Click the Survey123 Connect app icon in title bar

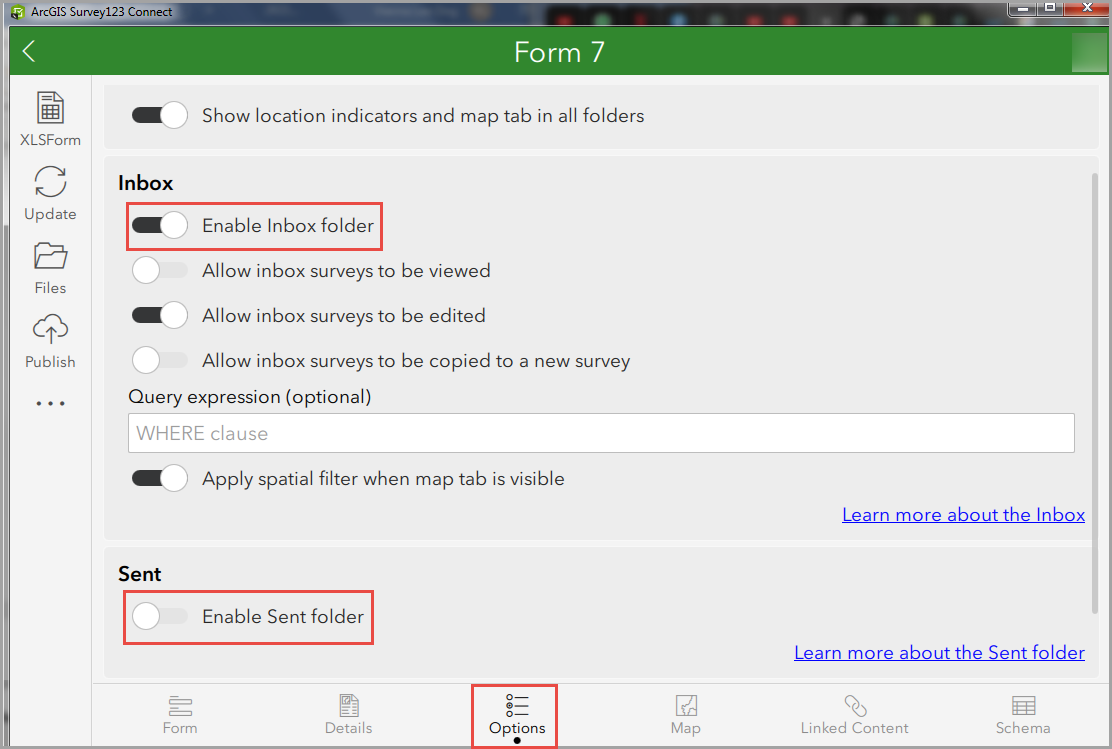17,12
